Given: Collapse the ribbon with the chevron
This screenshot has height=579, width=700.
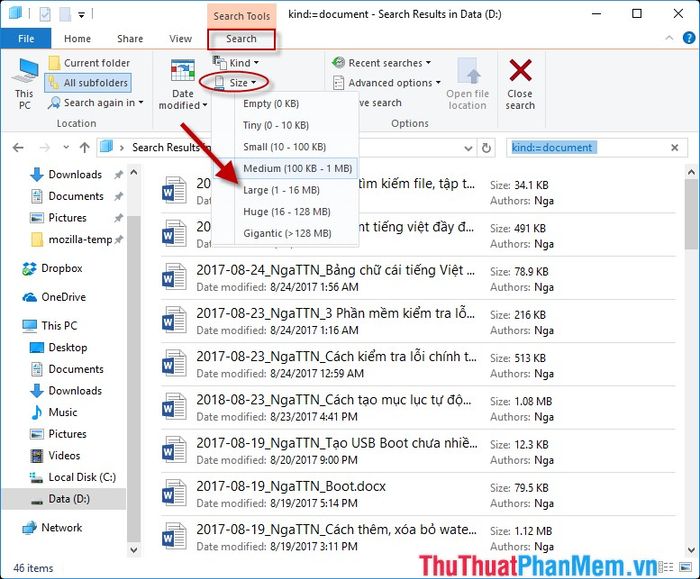Looking at the screenshot, I should [669, 38].
